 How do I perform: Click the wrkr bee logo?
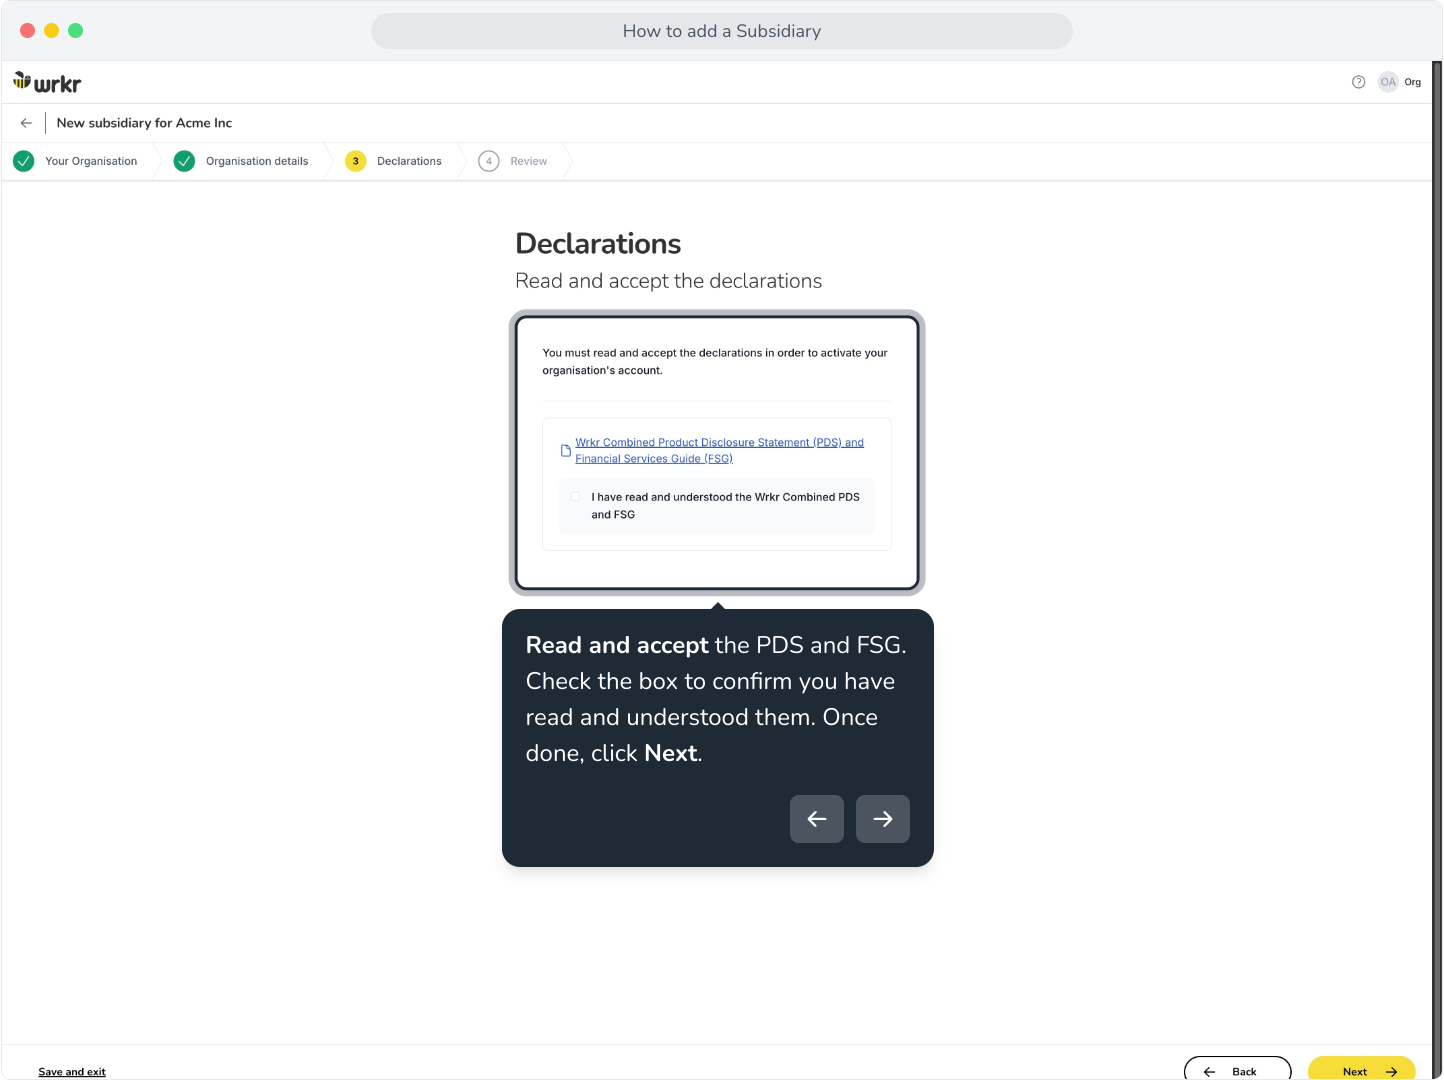tap(47, 82)
